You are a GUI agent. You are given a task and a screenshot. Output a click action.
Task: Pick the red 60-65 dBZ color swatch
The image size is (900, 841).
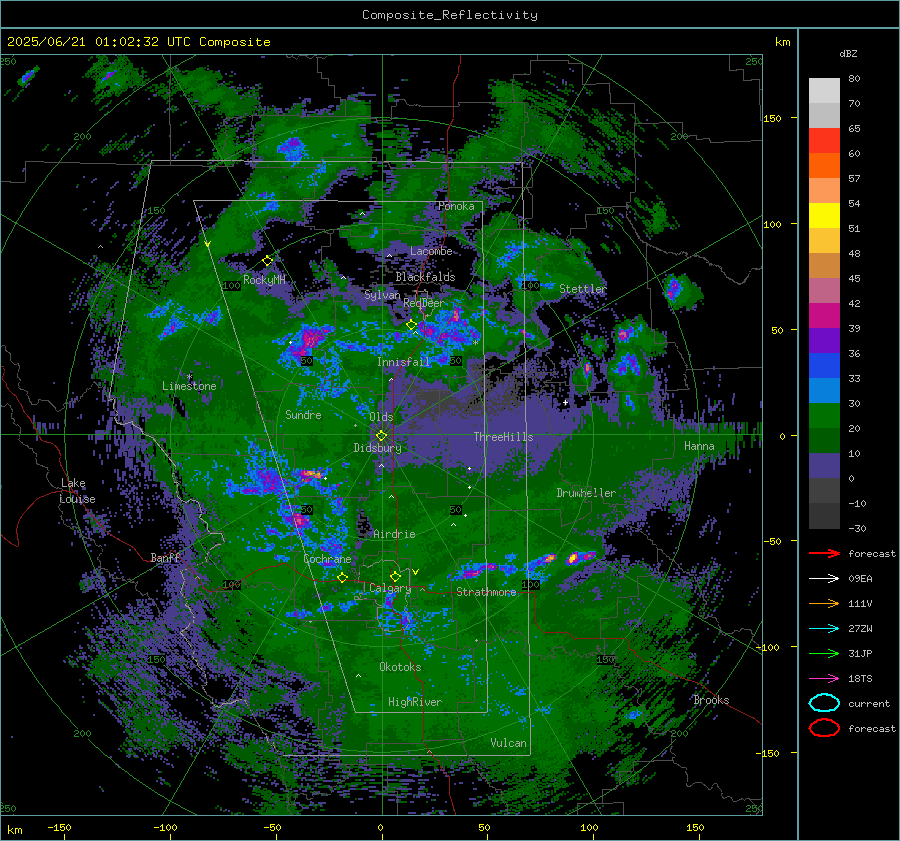click(824, 141)
